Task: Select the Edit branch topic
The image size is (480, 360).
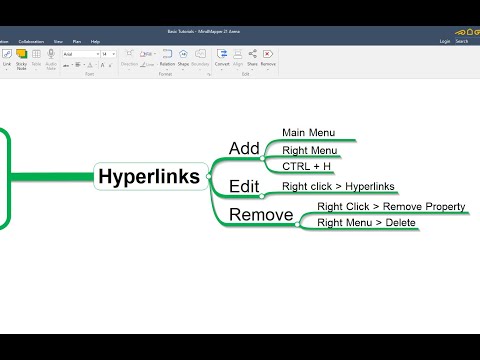Action: pos(244,186)
